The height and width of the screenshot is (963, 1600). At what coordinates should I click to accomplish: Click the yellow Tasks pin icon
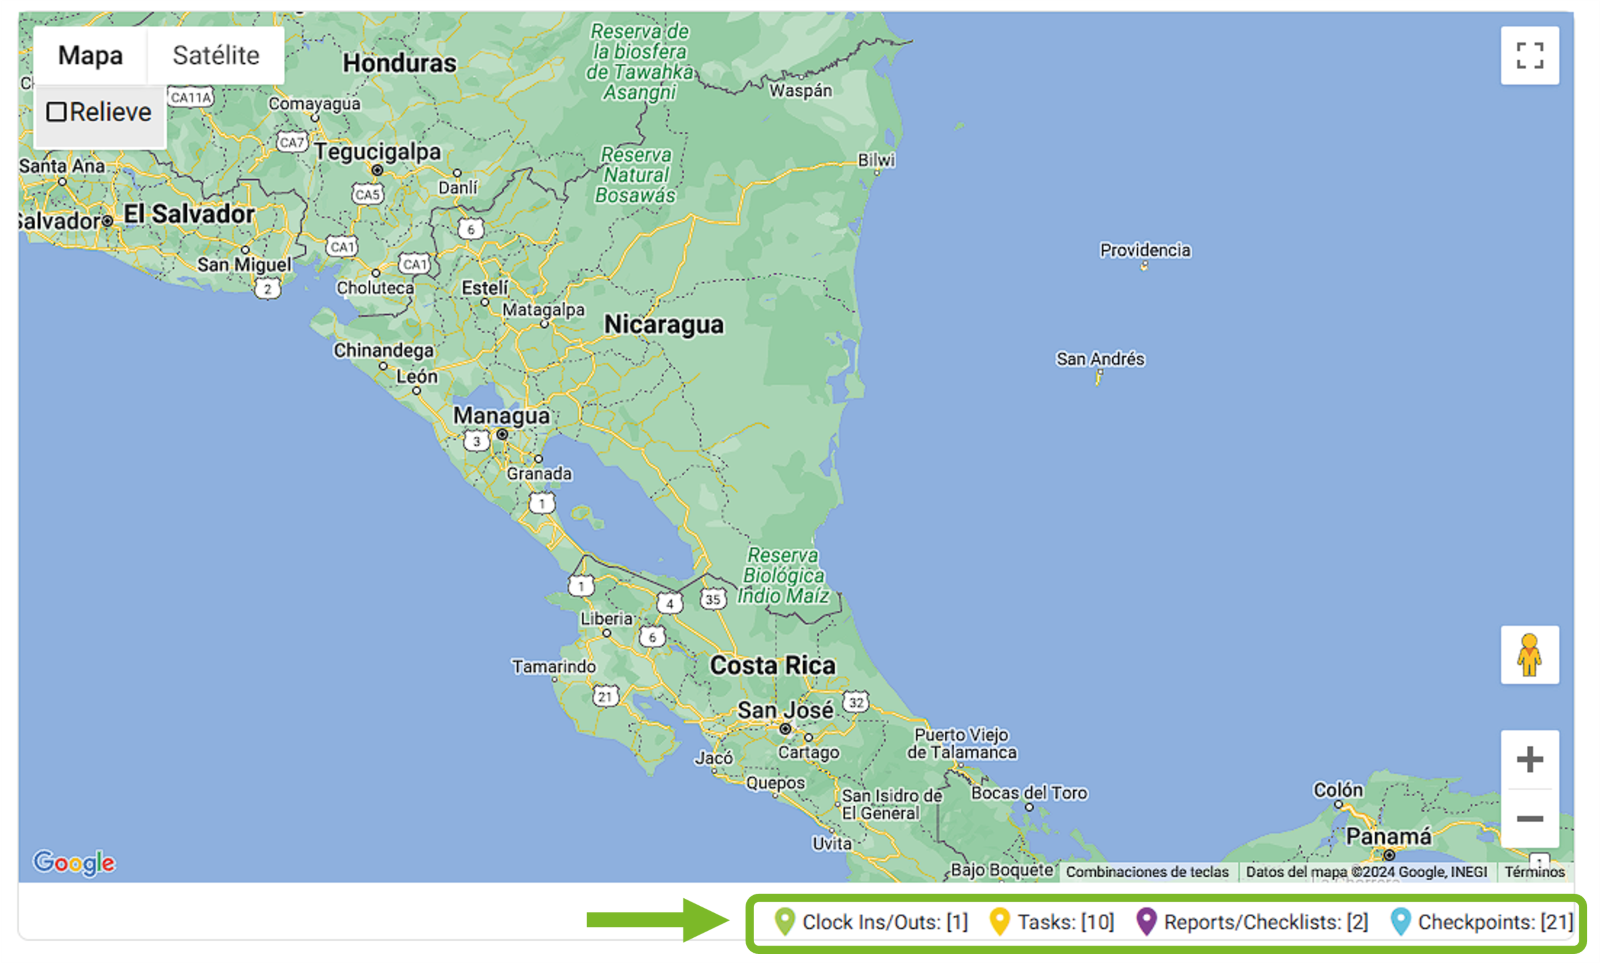click(999, 921)
